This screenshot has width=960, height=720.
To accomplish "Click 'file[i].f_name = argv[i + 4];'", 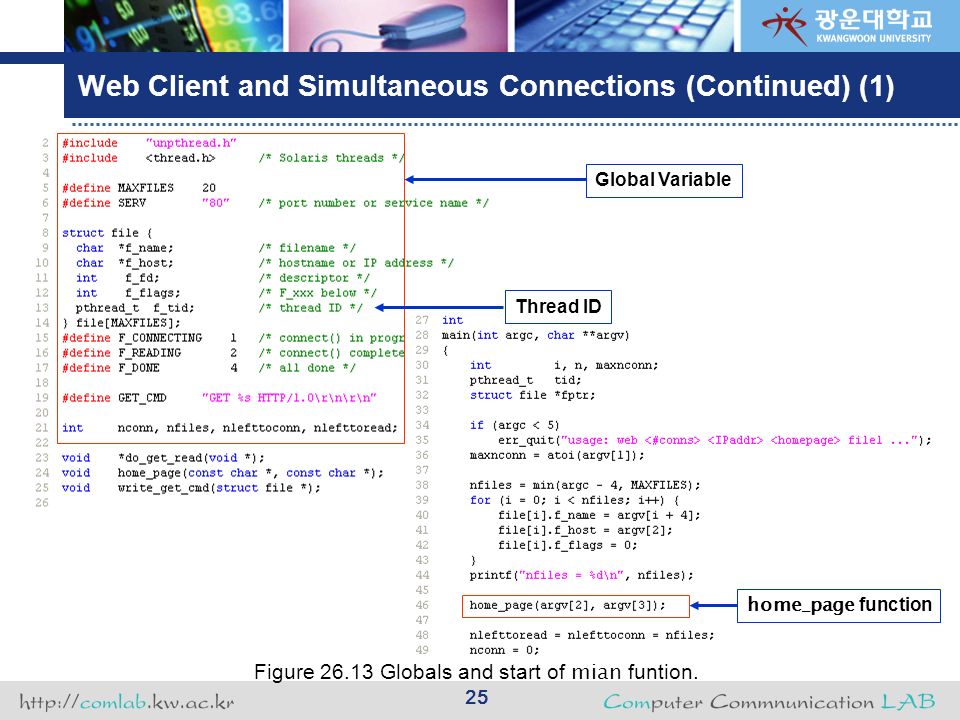I will coord(599,516).
